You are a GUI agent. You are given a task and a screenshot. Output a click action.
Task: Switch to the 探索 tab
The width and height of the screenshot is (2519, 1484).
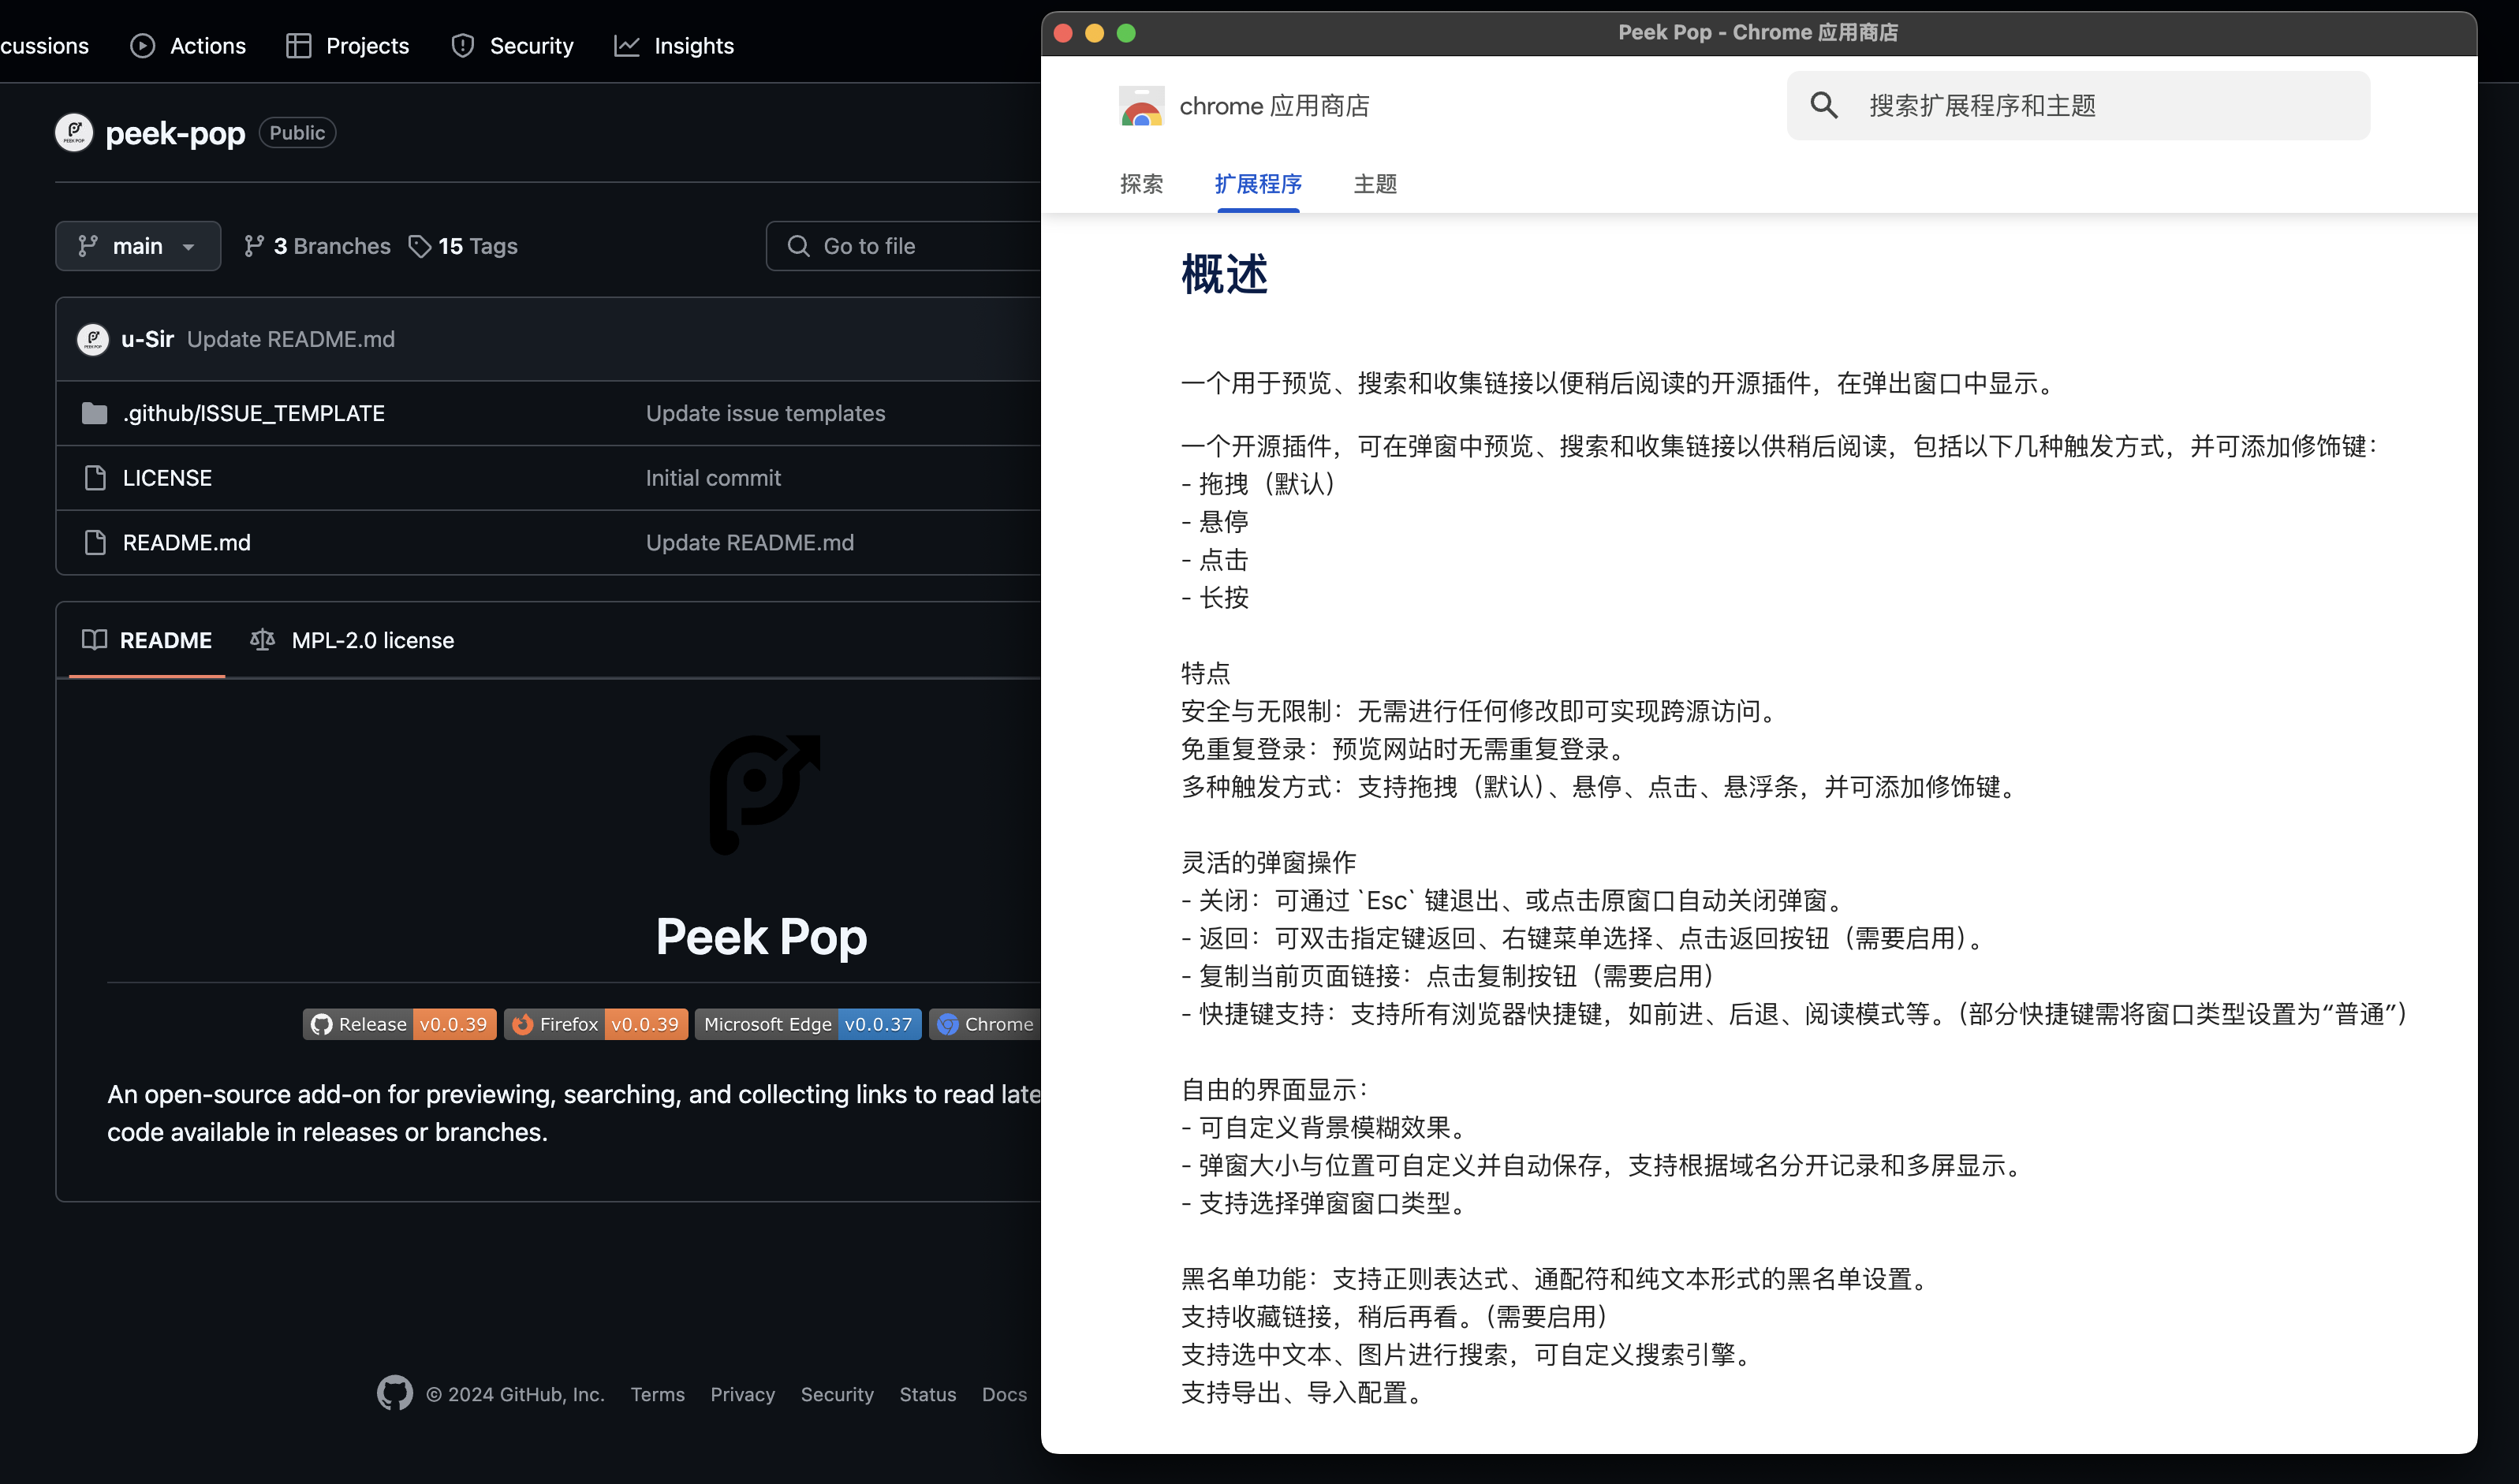click(x=1141, y=184)
